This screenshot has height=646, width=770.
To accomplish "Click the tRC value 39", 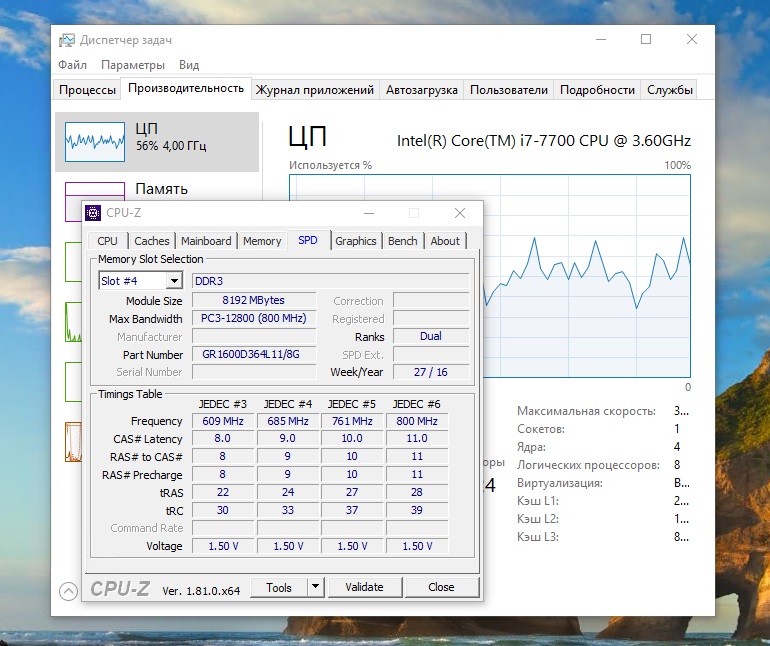I will pos(417,510).
